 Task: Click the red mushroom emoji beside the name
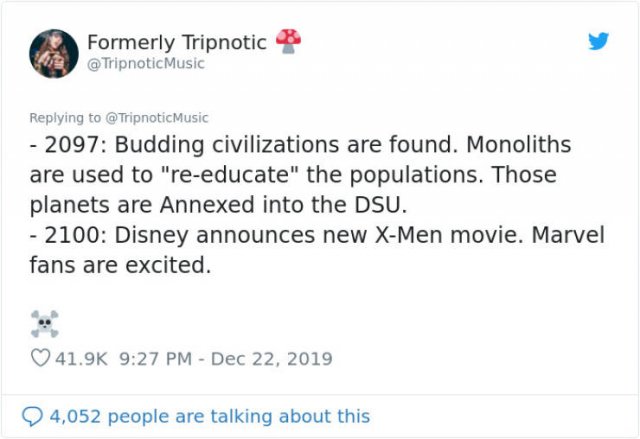[288, 40]
